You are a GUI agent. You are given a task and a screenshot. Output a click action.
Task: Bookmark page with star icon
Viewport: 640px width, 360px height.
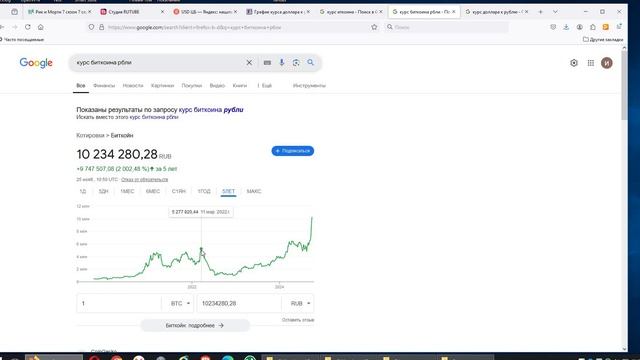[x=374, y=27]
